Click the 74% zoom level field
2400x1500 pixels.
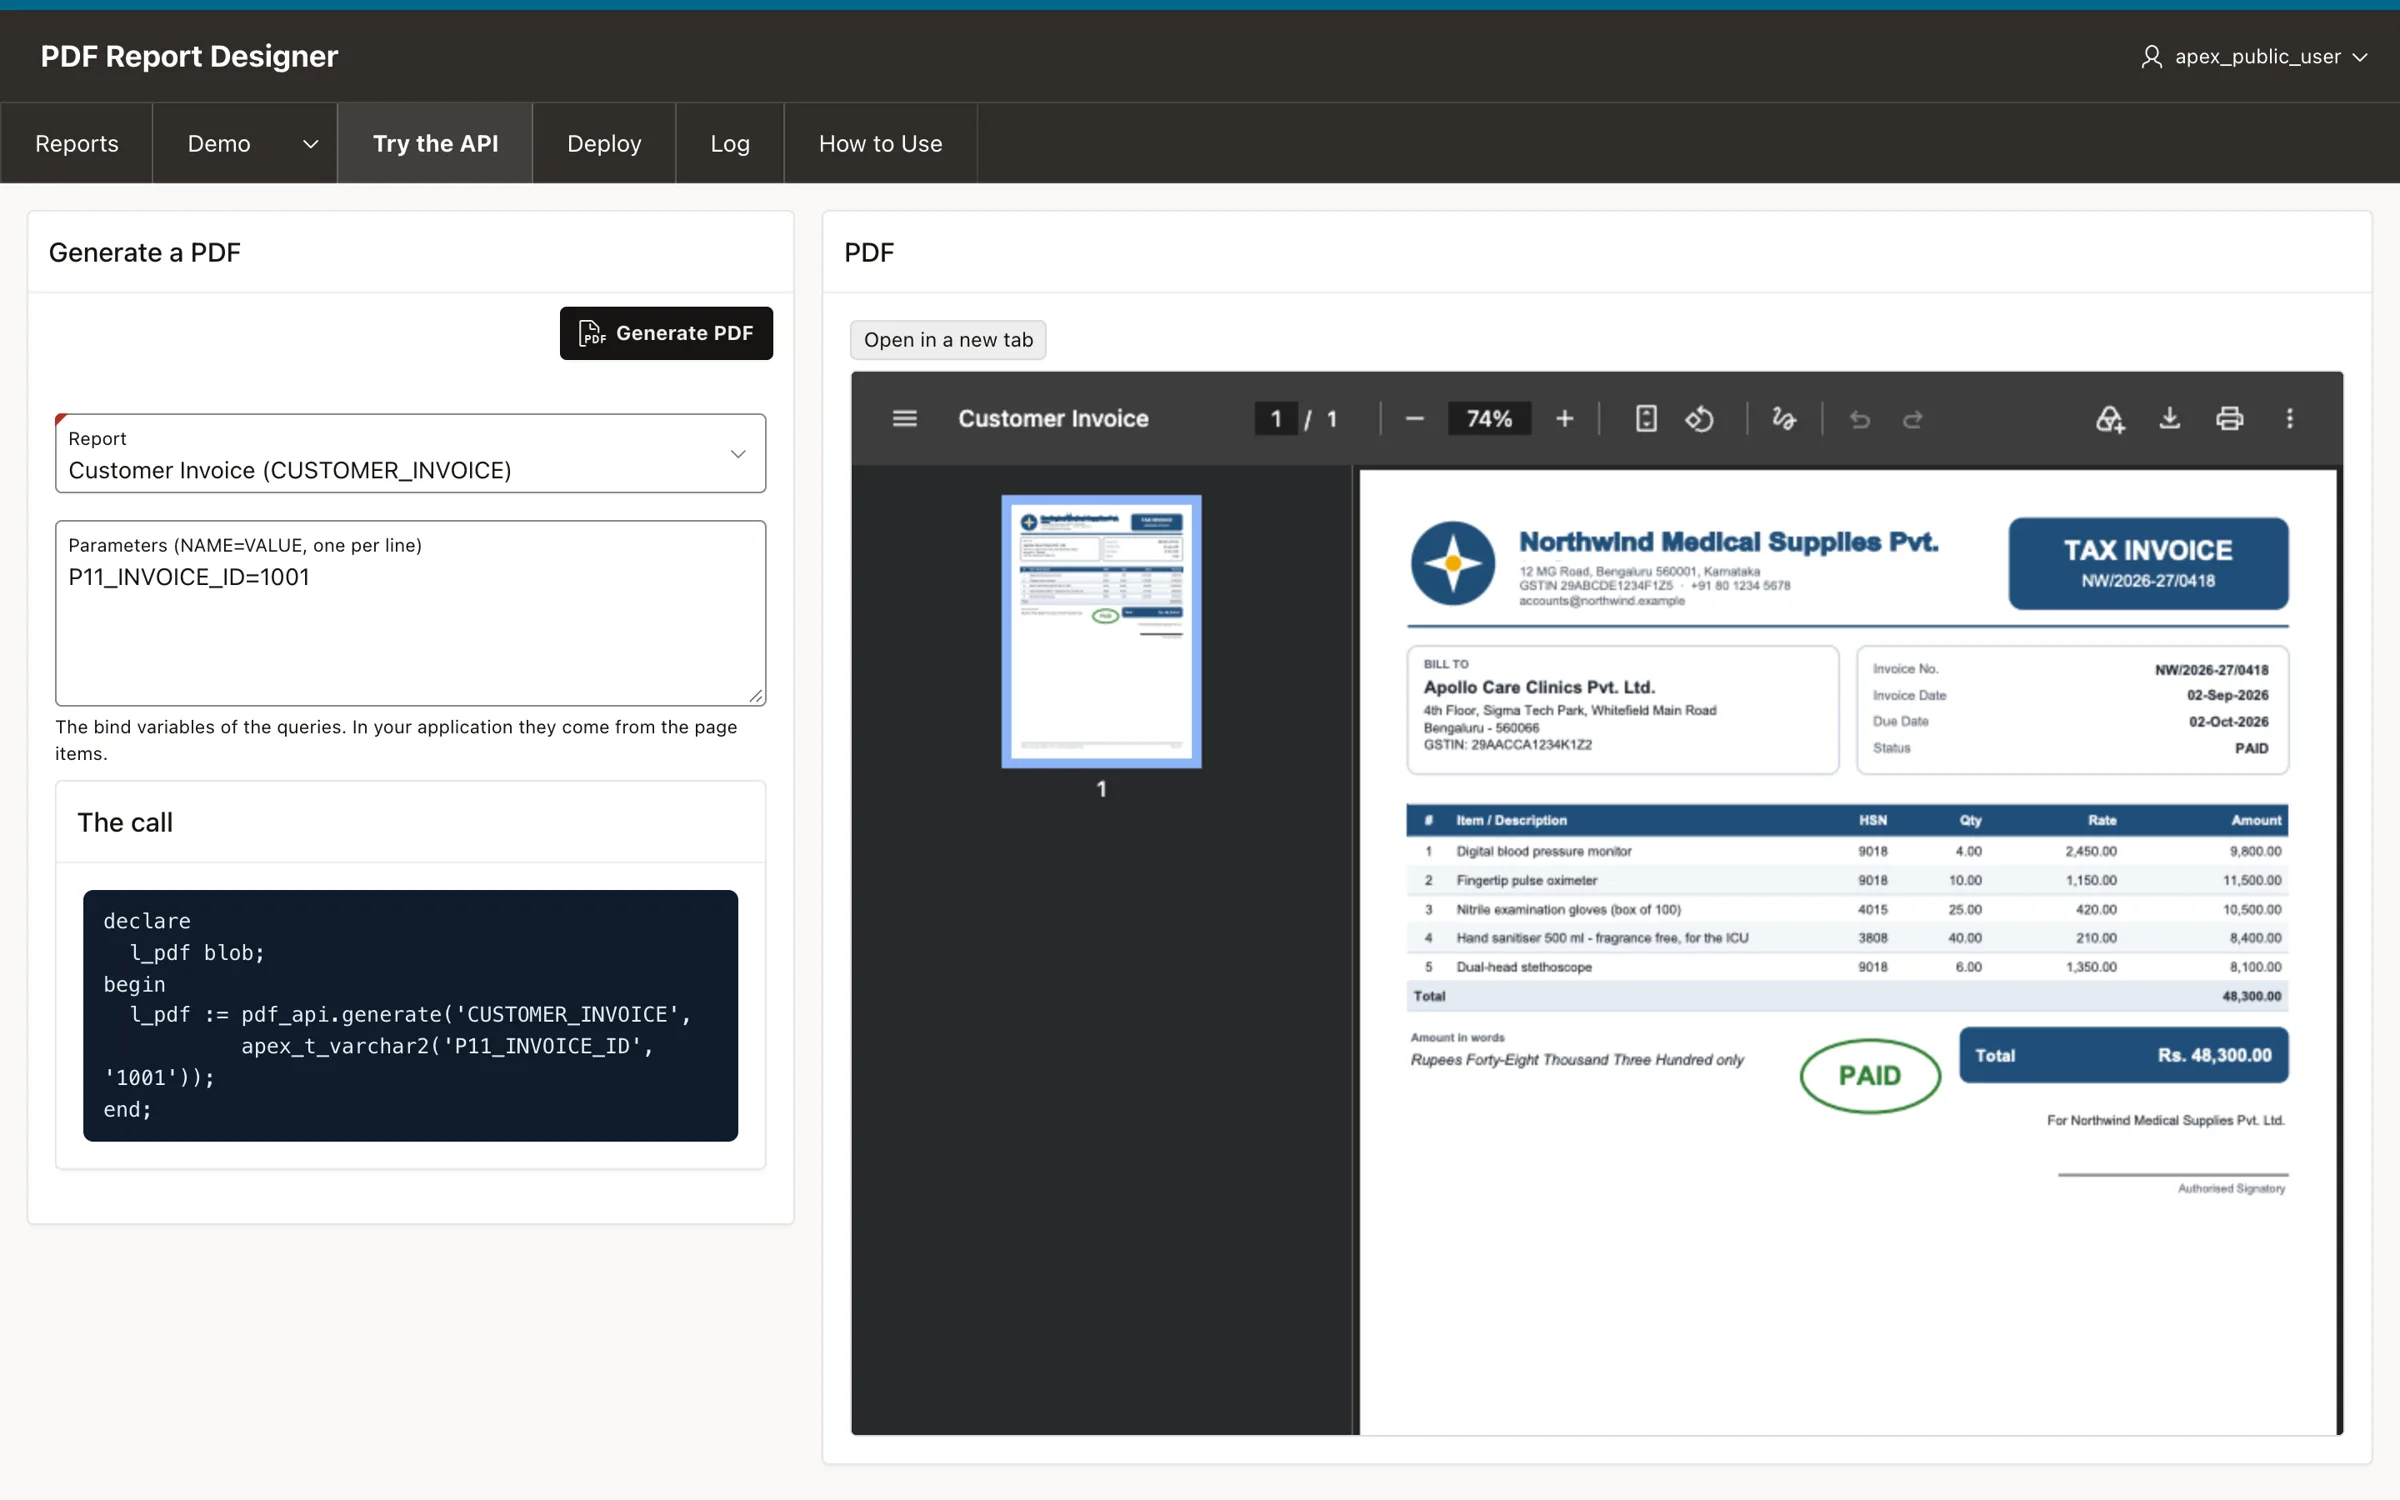click(1489, 418)
